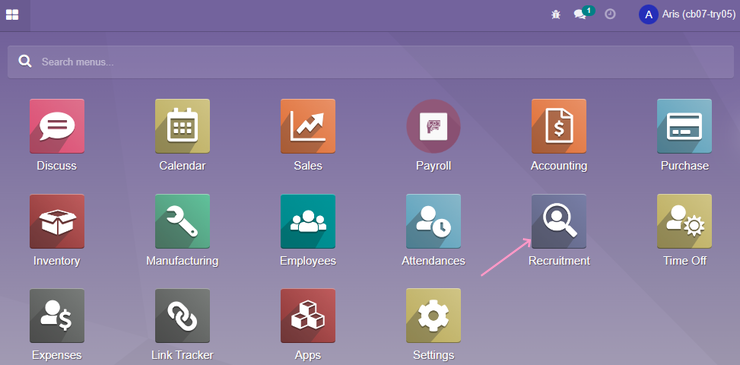Screen dimensions: 740x365
Task: Open the Payroll app icon
Action: (x=433, y=126)
